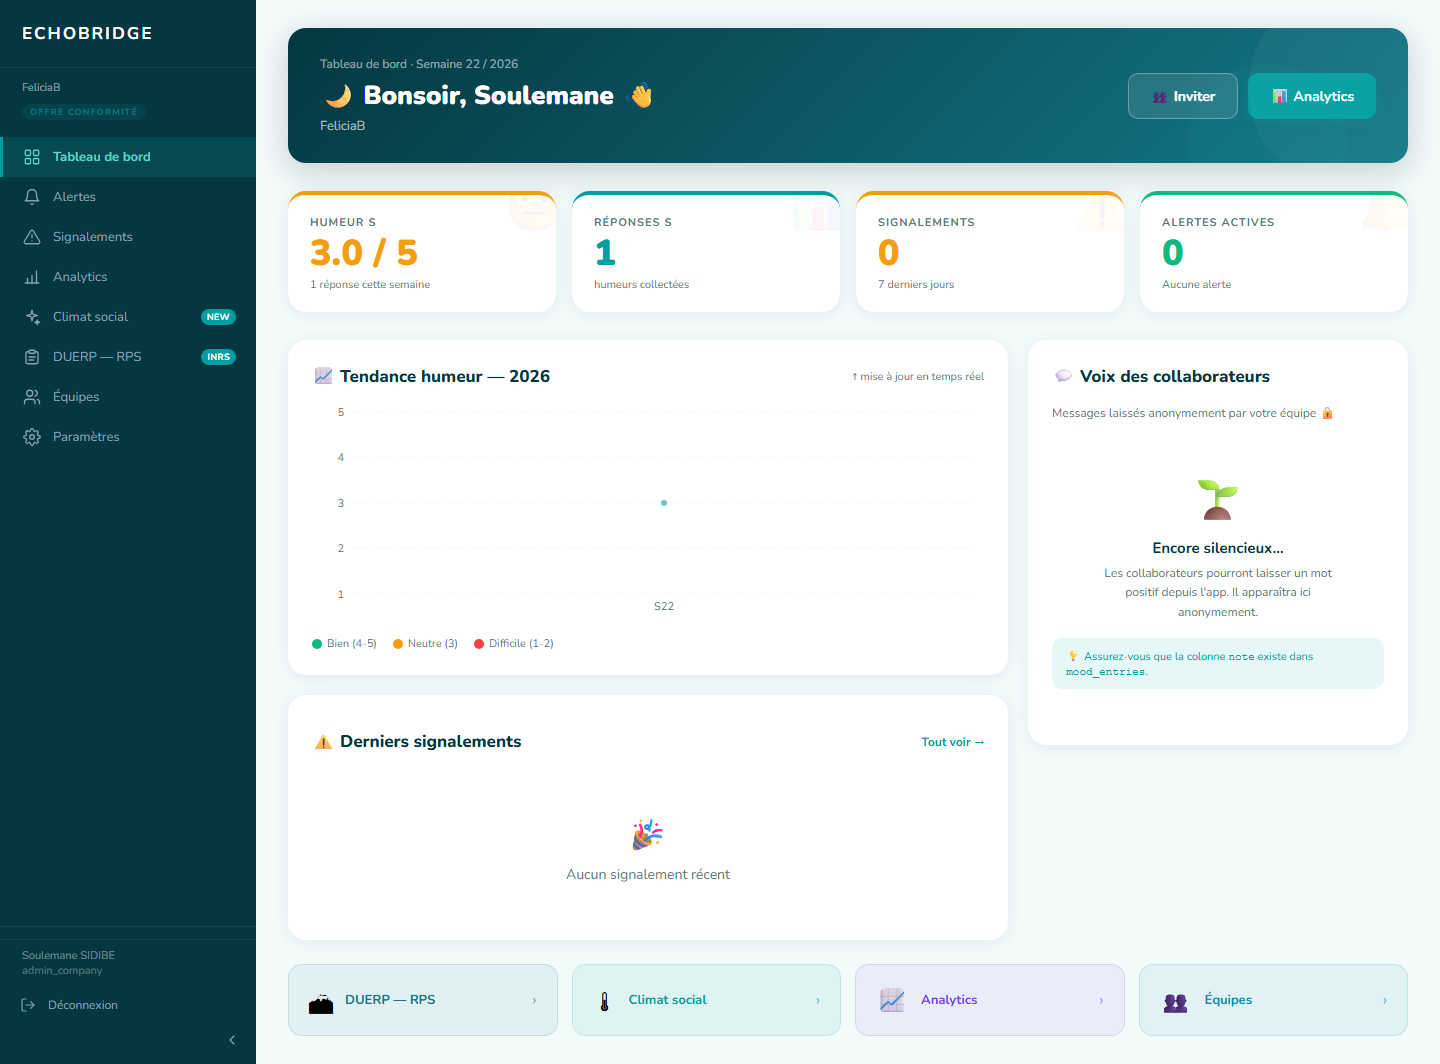The height and width of the screenshot is (1064, 1440).
Task: Click the chevron on Analytics card
Action: point(1101,1000)
